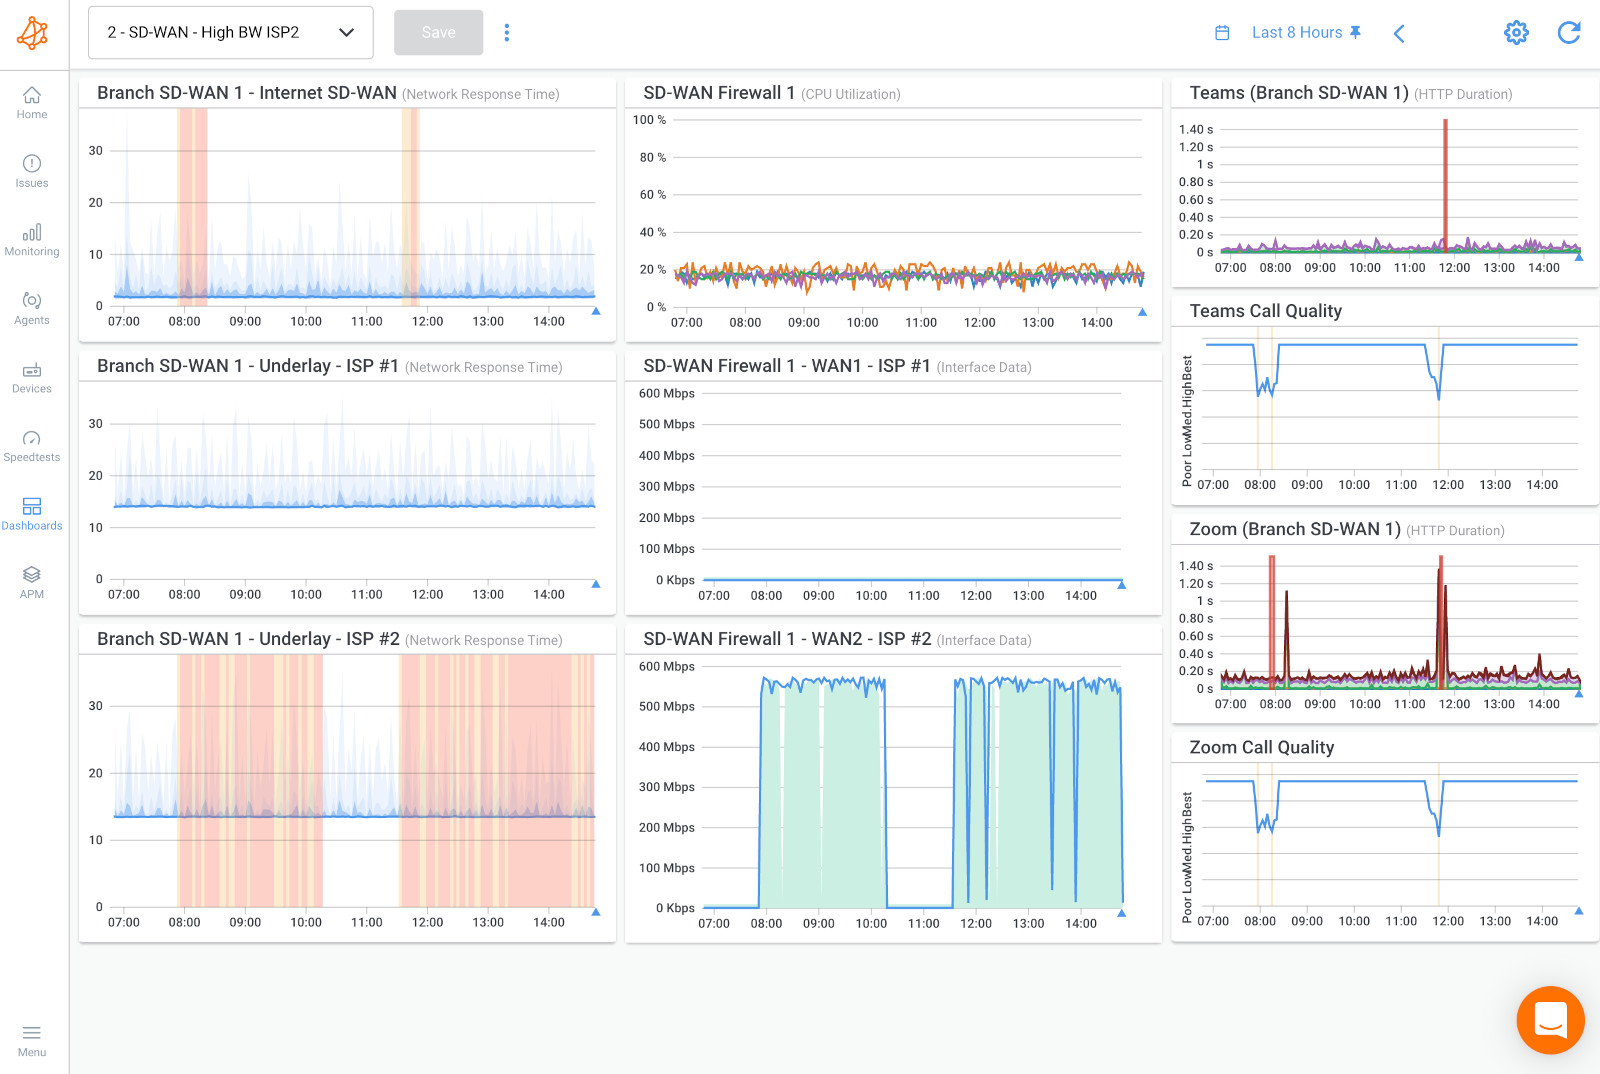Screen dimensions: 1600x1074
Task: Open the calendar date picker
Action: 1221,32
